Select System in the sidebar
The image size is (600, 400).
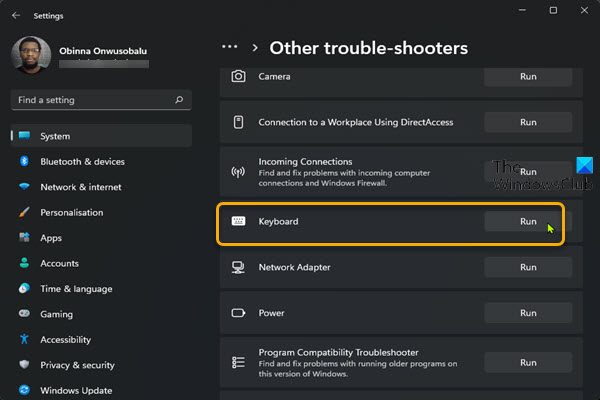pos(55,136)
